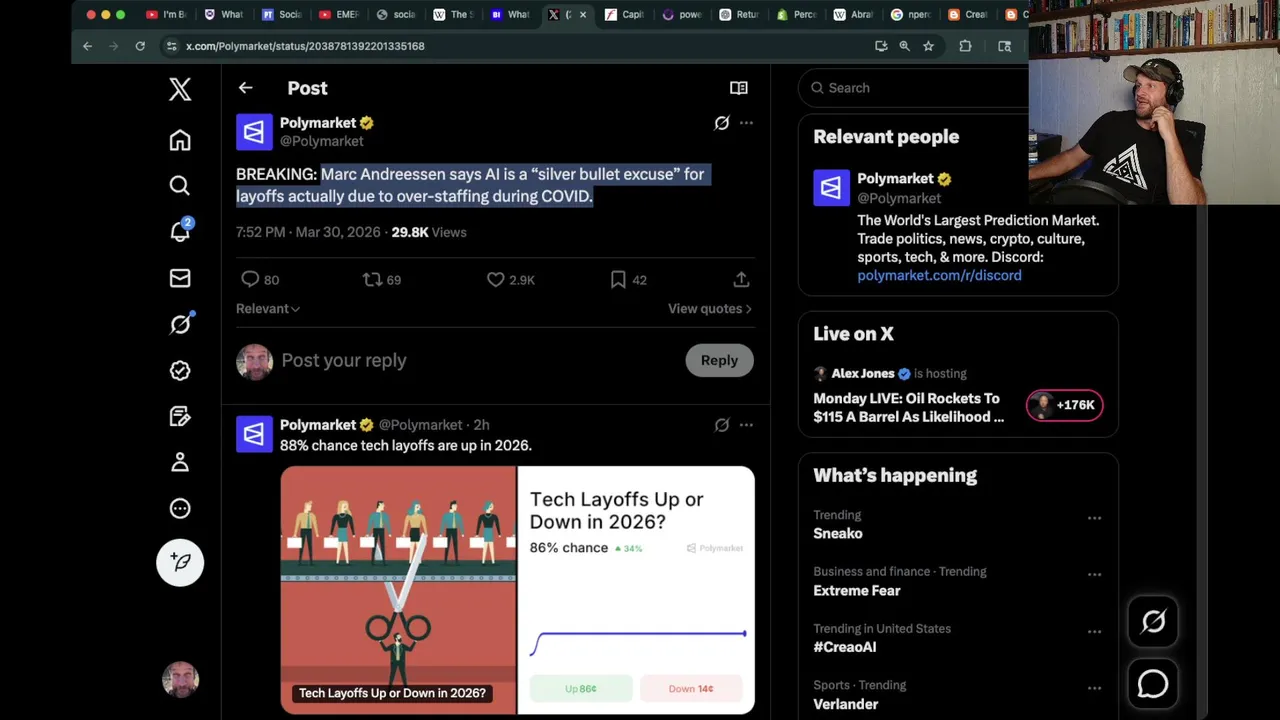Open Alex Jones live broadcast title
This screenshot has height=720, width=1280.
908,408
